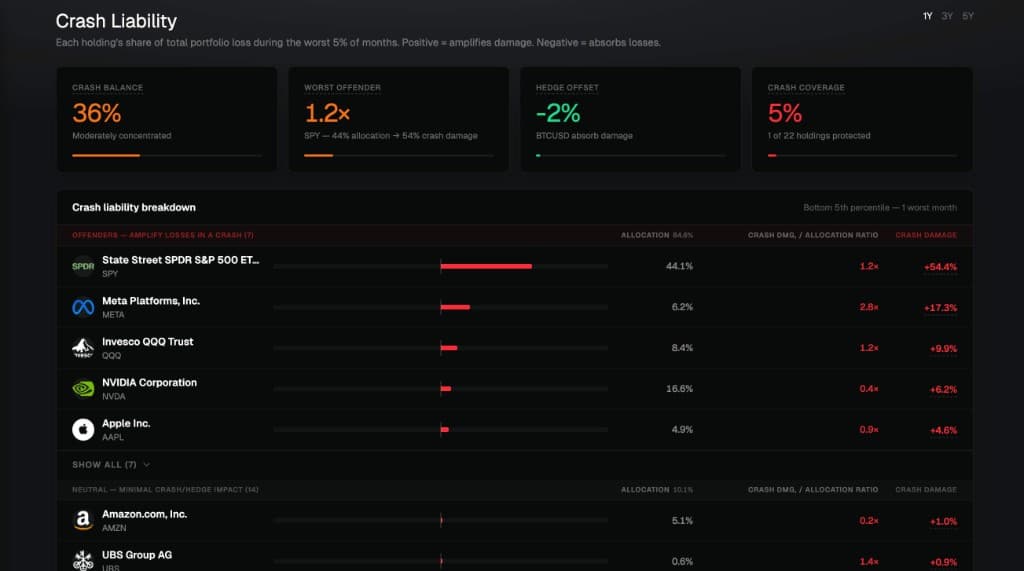This screenshot has width=1024, height=571.
Task: Click the Amazon logo icon
Action: tap(83, 521)
